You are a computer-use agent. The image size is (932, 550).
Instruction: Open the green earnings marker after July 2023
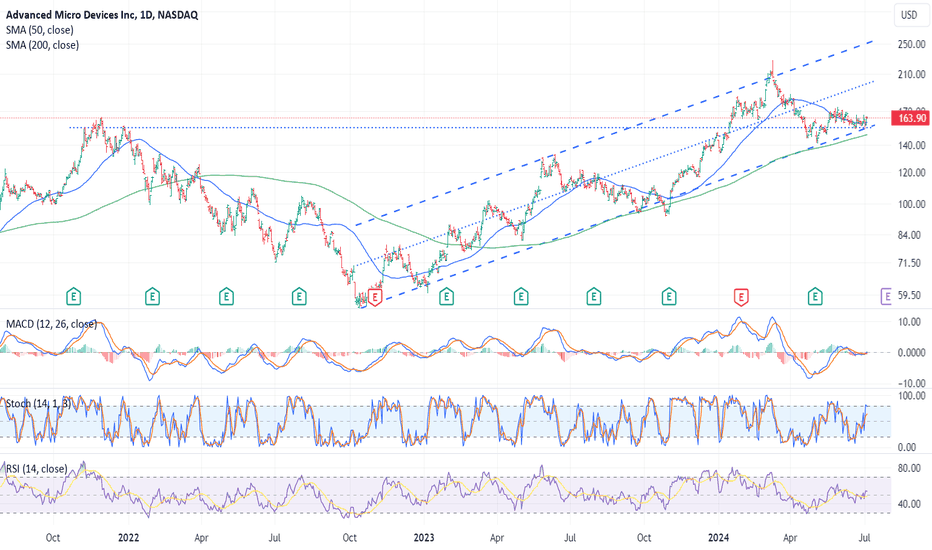tap(593, 296)
